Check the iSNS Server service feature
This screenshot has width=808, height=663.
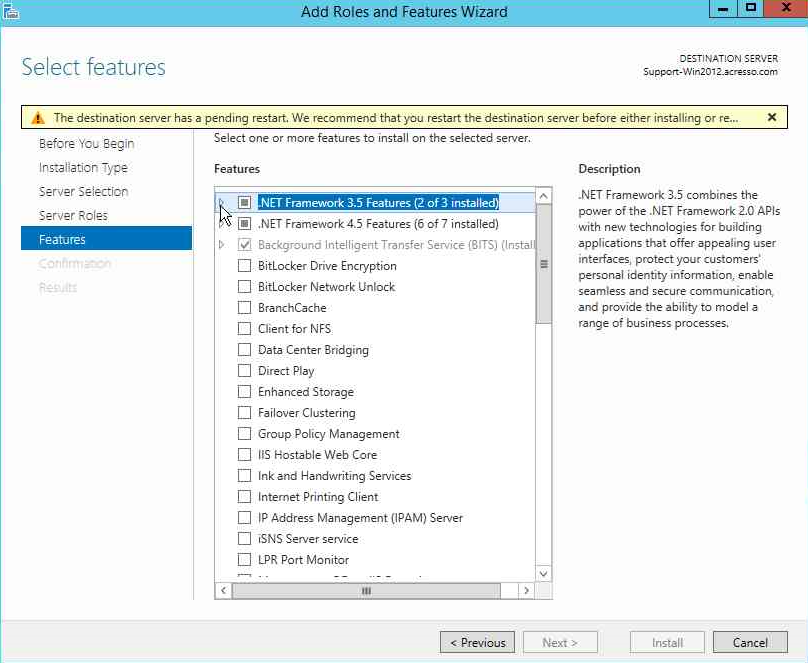click(242, 538)
